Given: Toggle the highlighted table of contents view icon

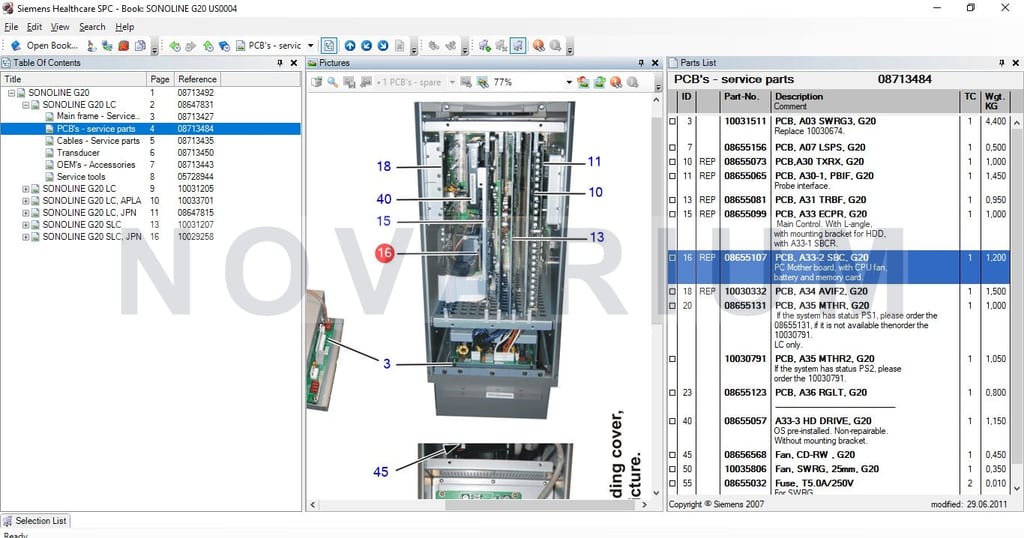Looking at the screenshot, I should (x=329, y=46).
